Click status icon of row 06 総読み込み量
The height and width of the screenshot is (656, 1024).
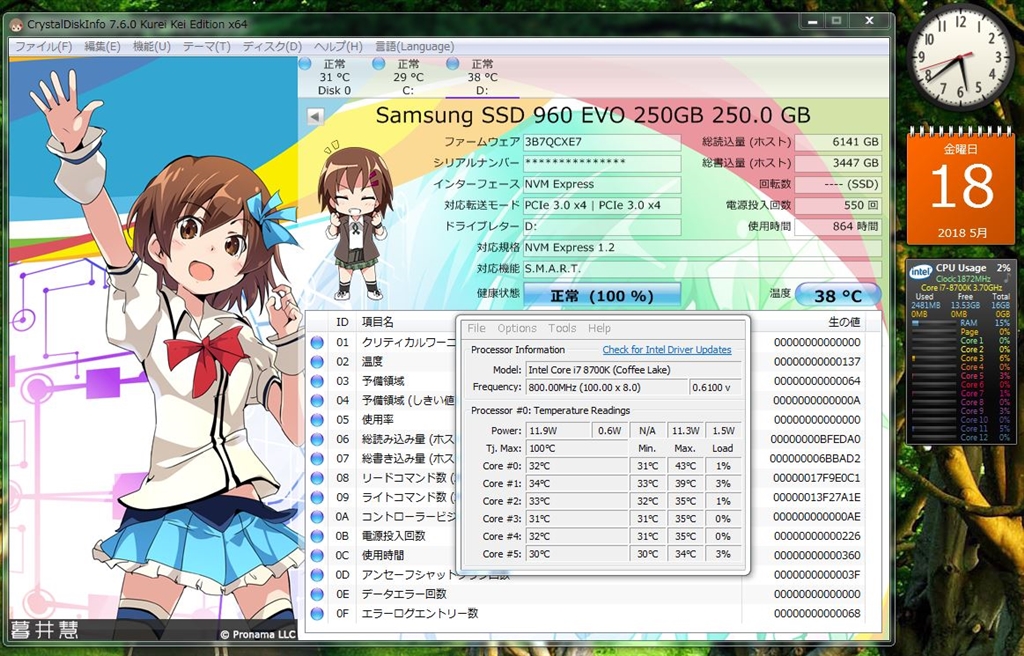click(317, 439)
